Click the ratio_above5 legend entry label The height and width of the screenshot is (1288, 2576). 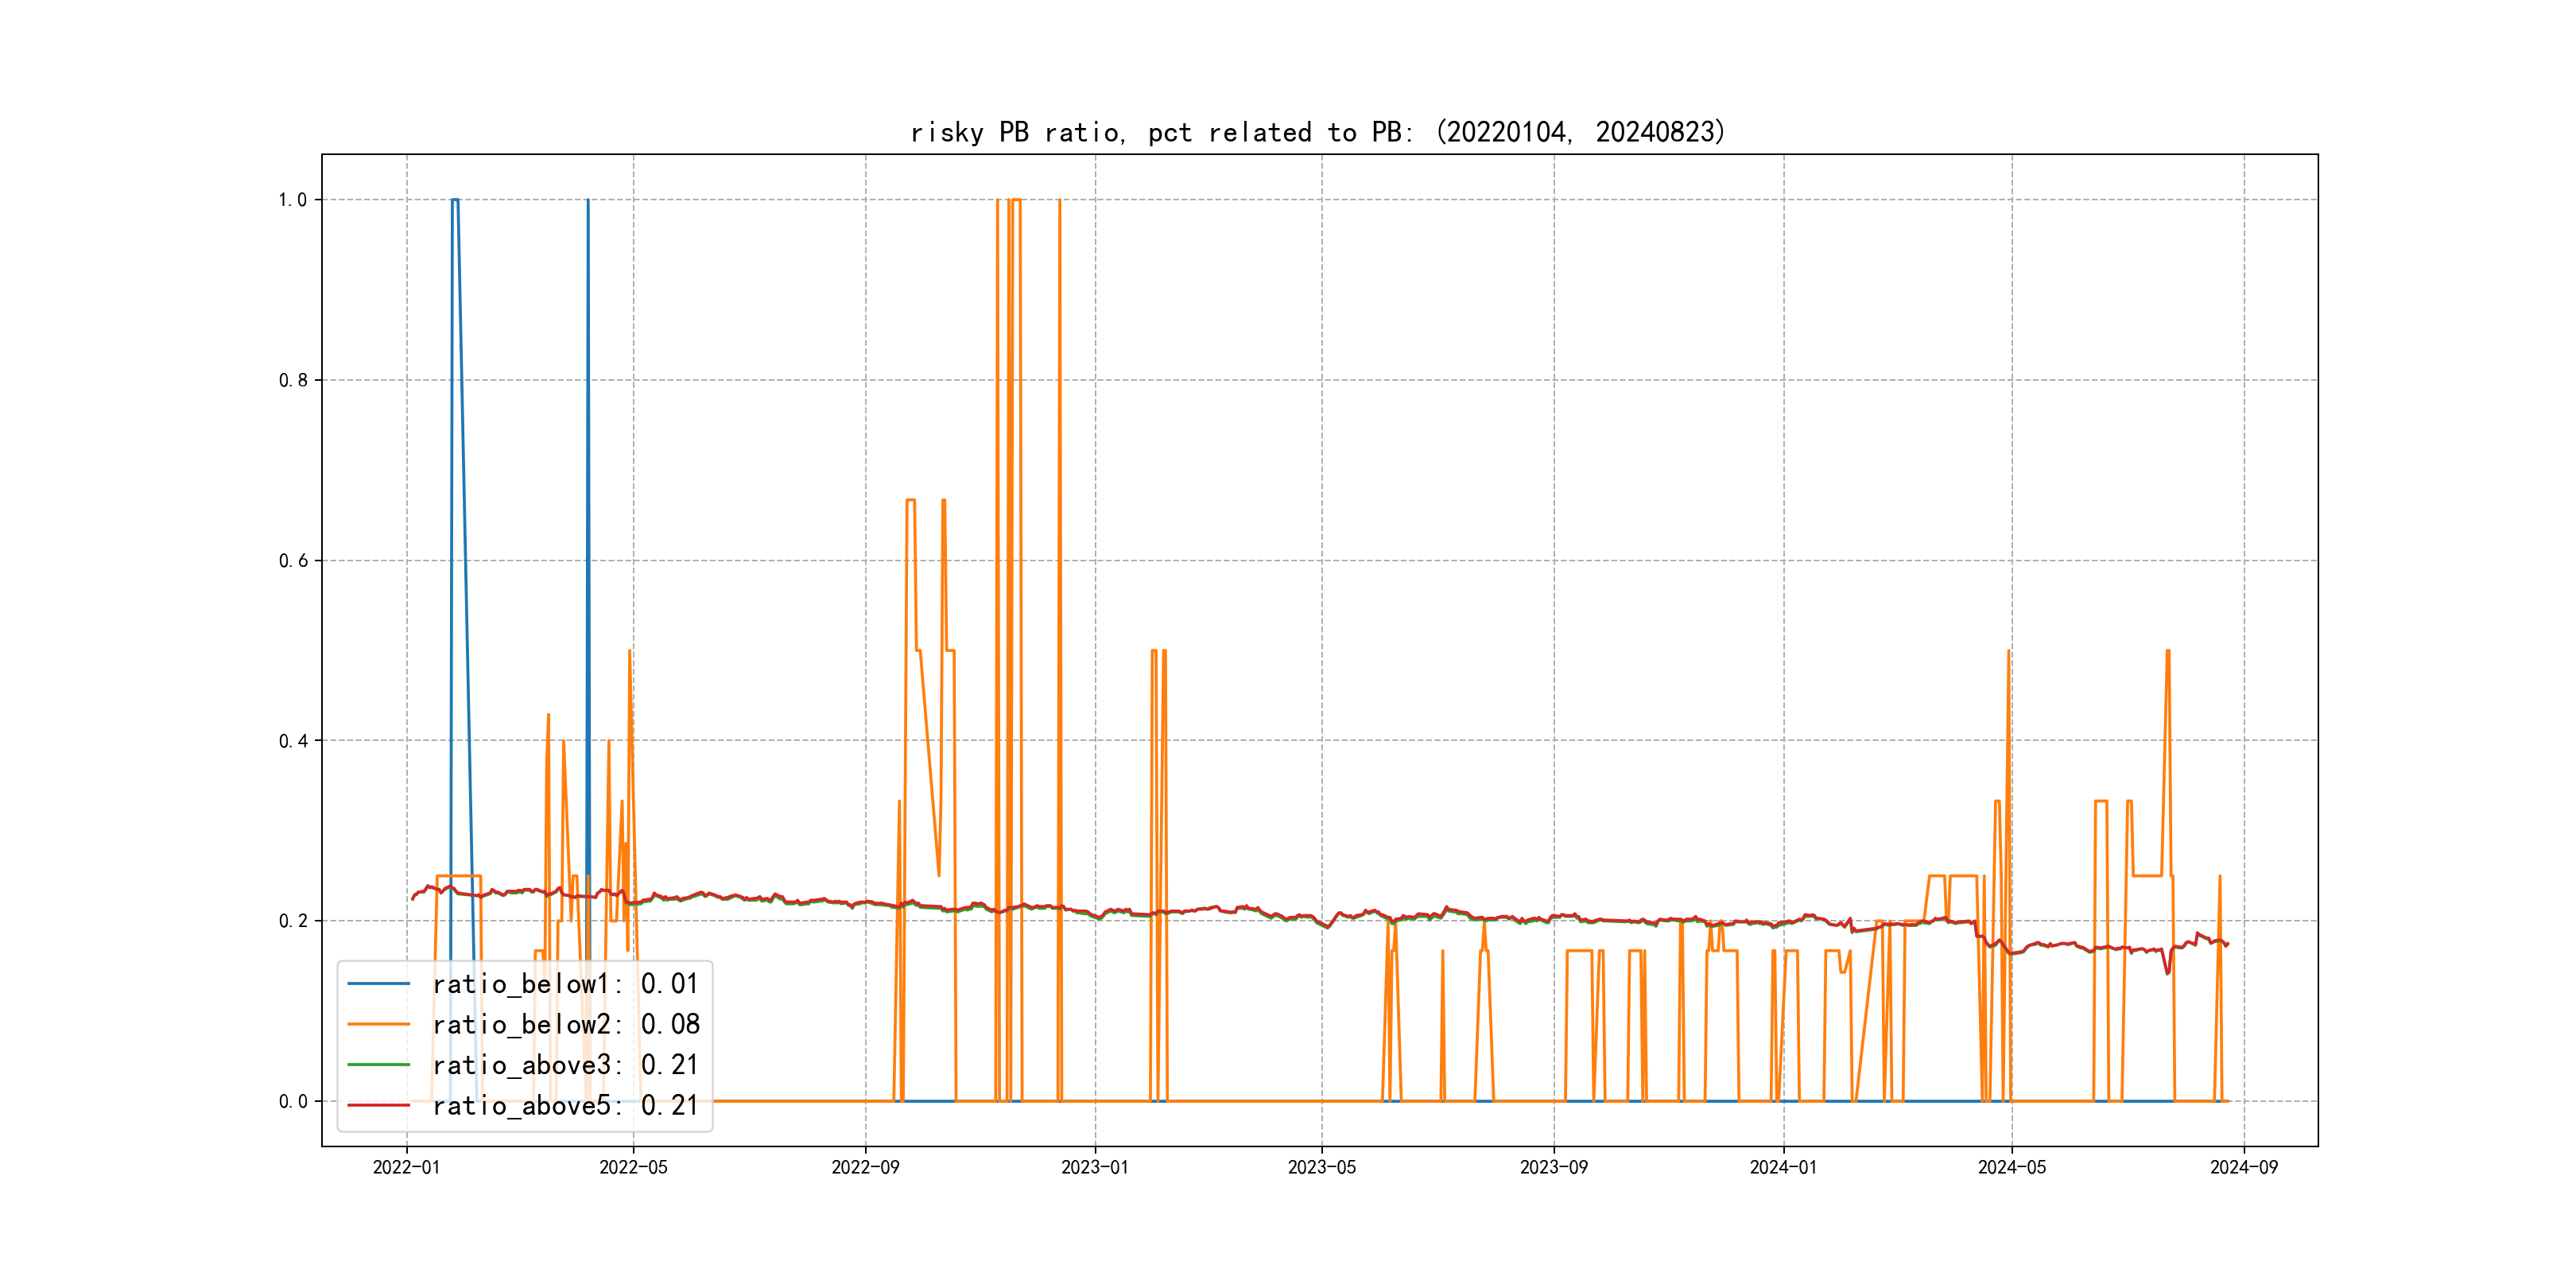(565, 1106)
